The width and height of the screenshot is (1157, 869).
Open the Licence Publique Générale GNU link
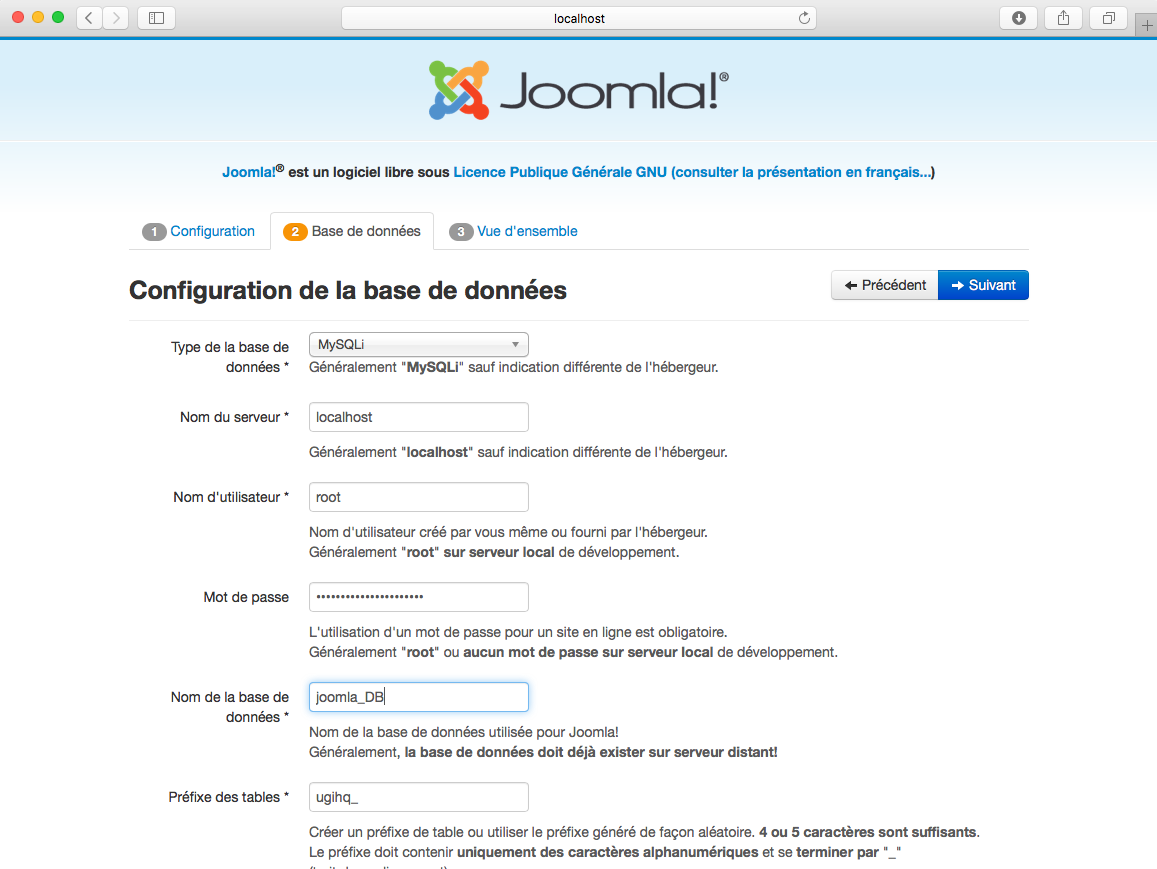[x=559, y=172]
